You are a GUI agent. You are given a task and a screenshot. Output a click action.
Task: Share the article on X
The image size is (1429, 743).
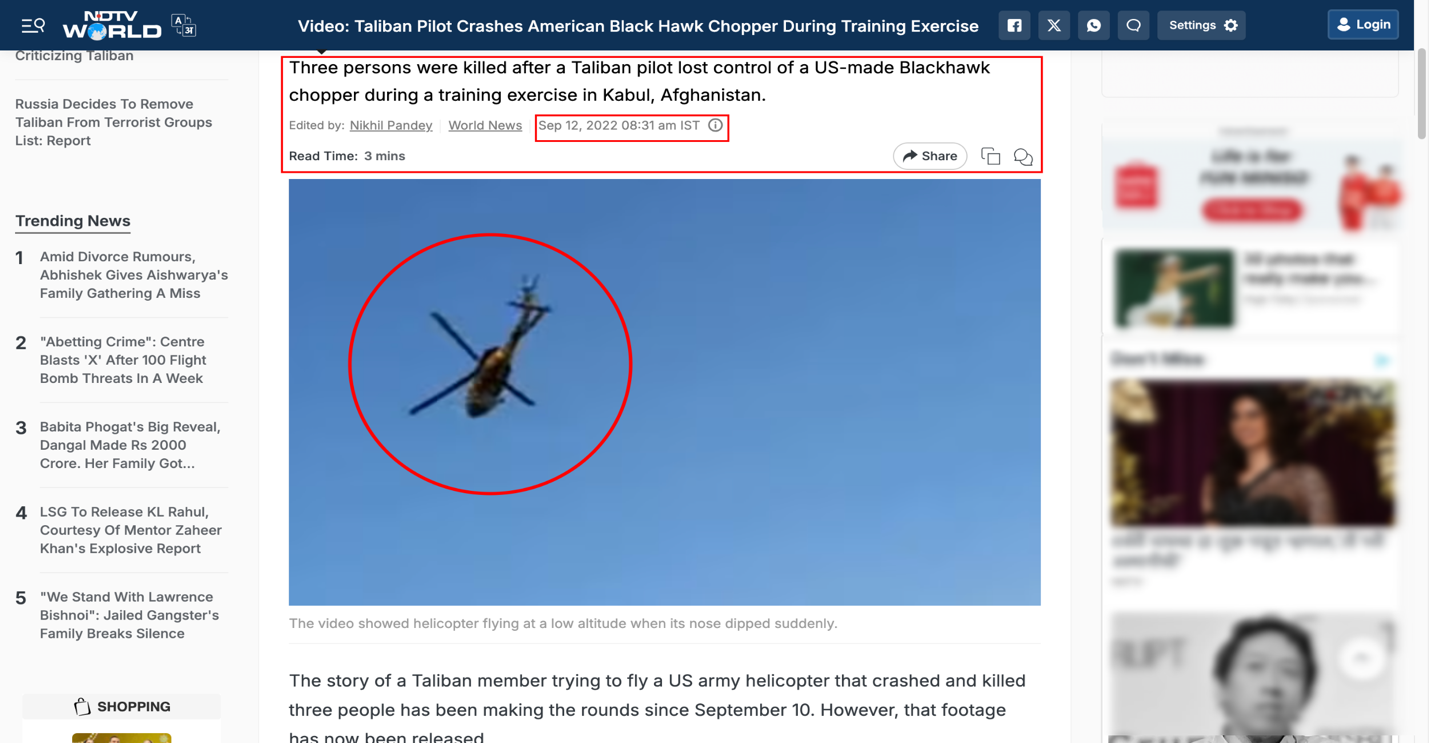(x=1054, y=25)
